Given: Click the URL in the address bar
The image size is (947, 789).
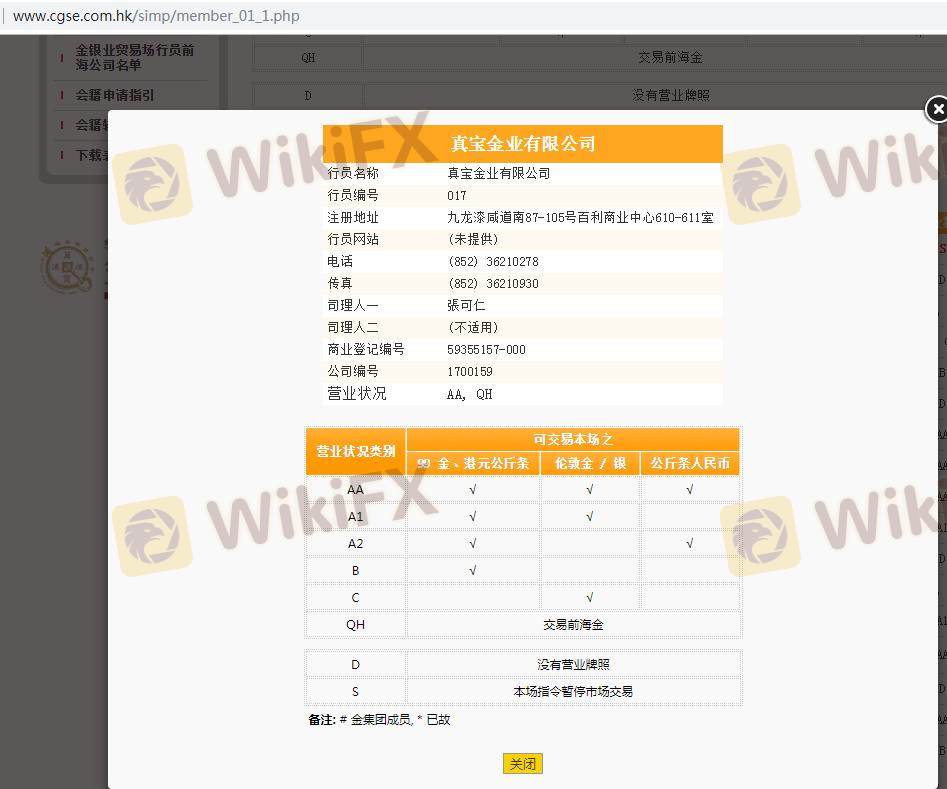Looking at the screenshot, I should pos(156,16).
